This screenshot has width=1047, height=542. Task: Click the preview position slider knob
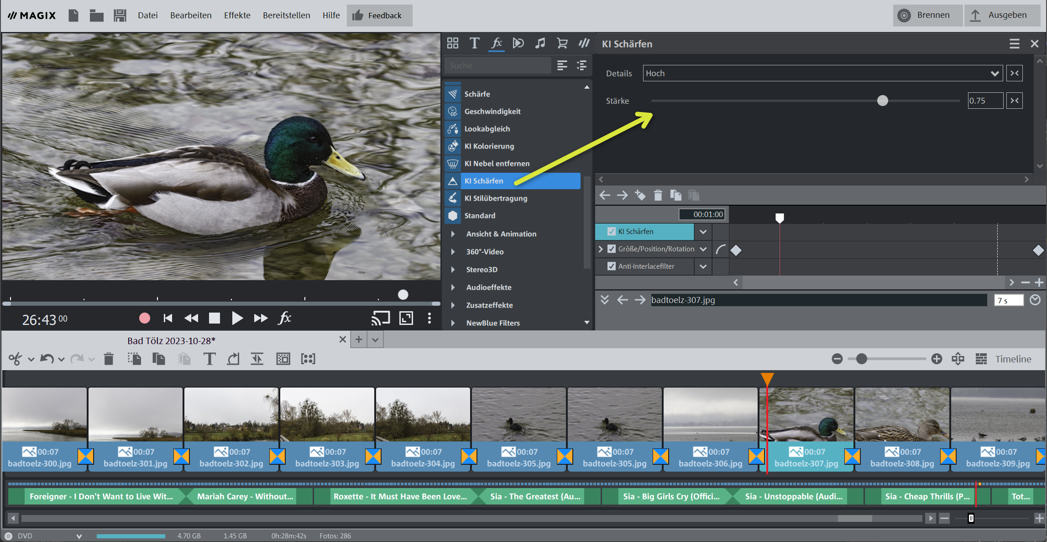click(403, 294)
